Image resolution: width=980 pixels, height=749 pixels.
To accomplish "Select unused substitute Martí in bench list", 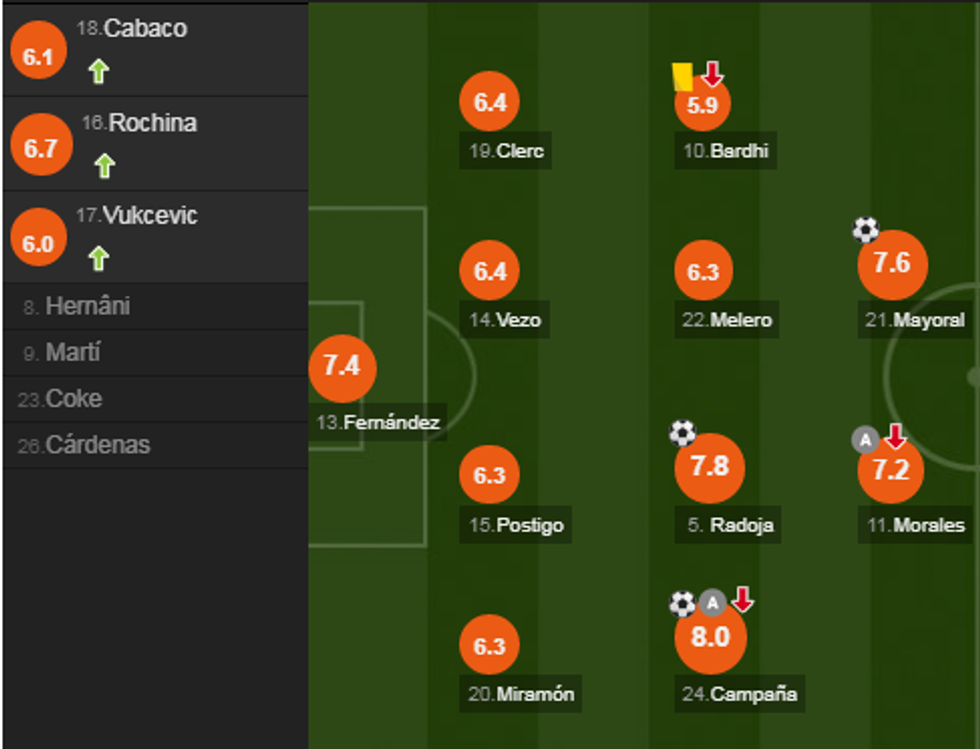I will (x=73, y=353).
